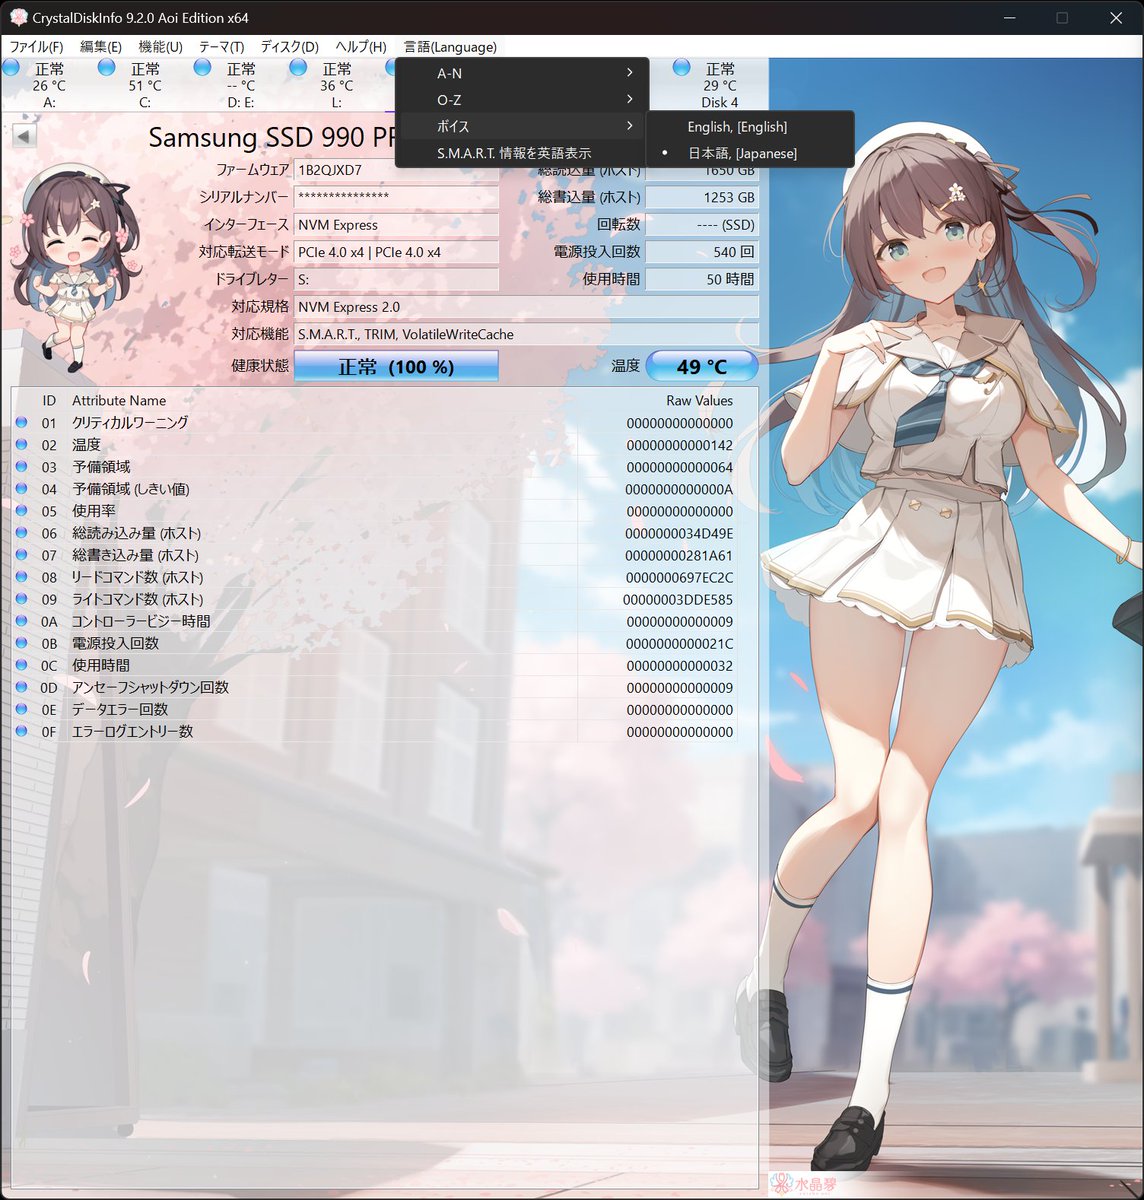Select Disk 4 at 29 °C
The height and width of the screenshot is (1200, 1144).
(x=719, y=85)
